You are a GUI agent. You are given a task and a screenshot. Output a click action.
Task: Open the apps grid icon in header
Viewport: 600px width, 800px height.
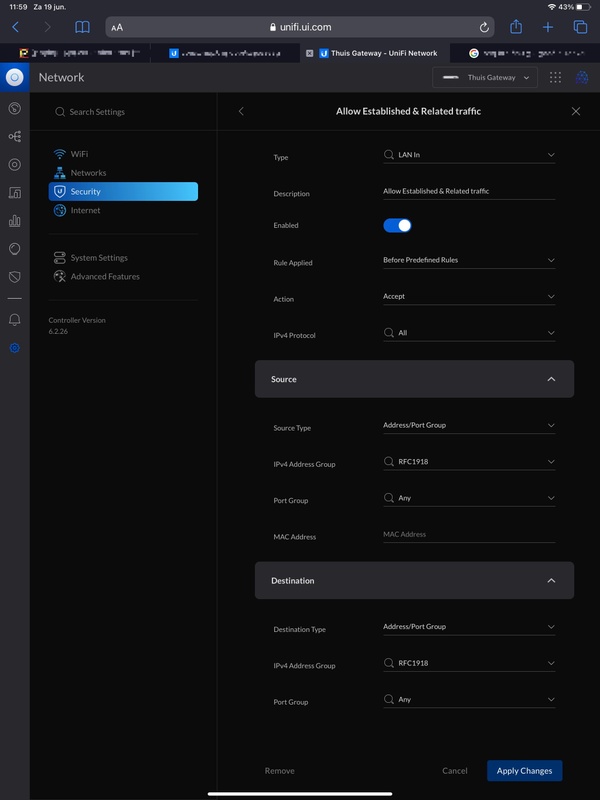(555, 77)
